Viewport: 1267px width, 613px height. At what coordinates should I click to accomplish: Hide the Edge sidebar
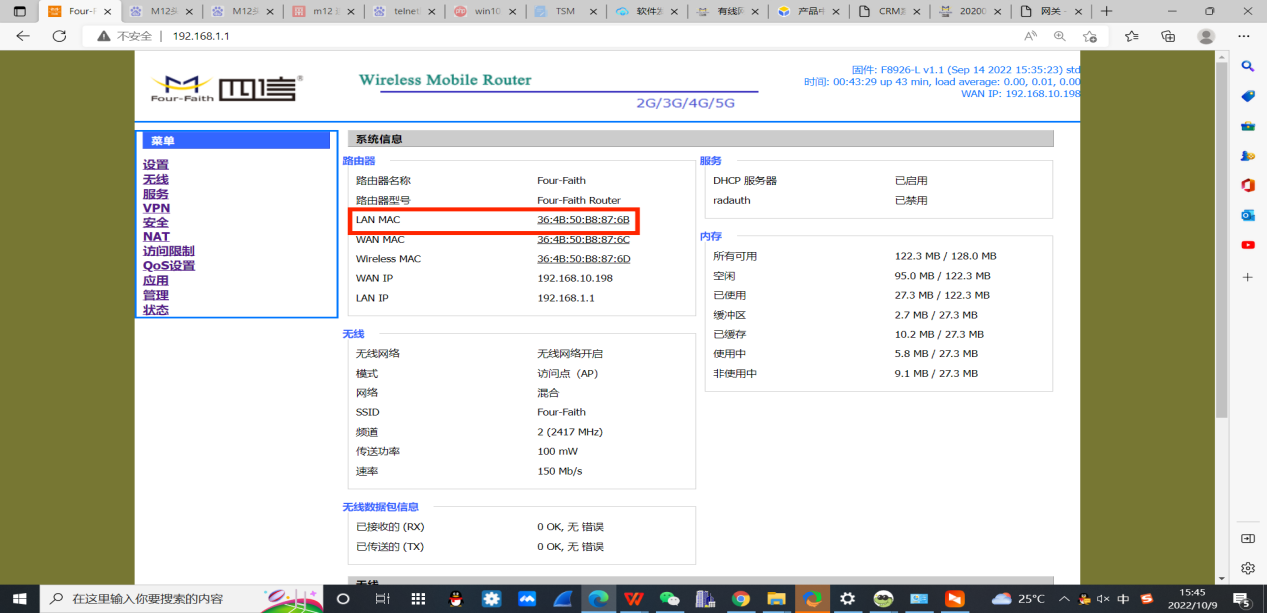coord(1248,538)
